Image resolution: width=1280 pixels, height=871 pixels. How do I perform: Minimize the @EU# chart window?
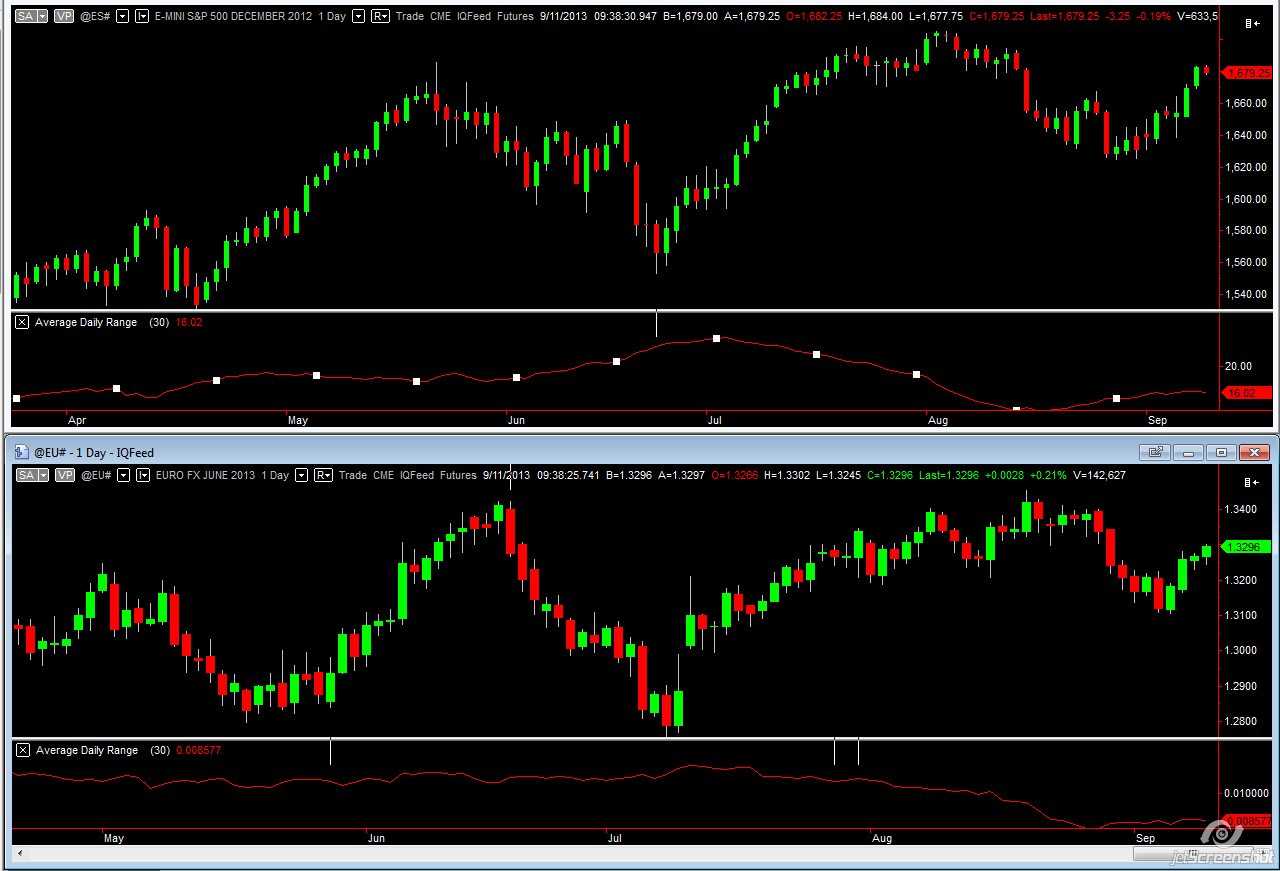(1188, 452)
